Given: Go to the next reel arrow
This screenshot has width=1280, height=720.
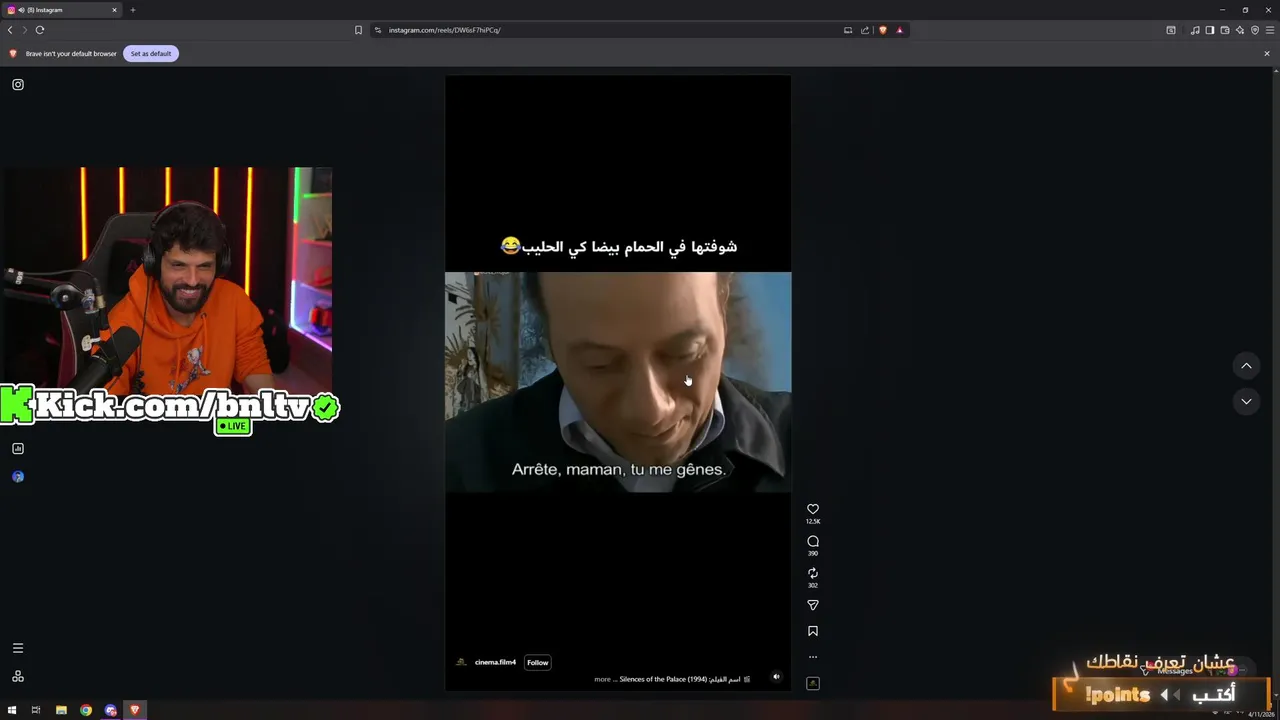Looking at the screenshot, I should click(1246, 401).
